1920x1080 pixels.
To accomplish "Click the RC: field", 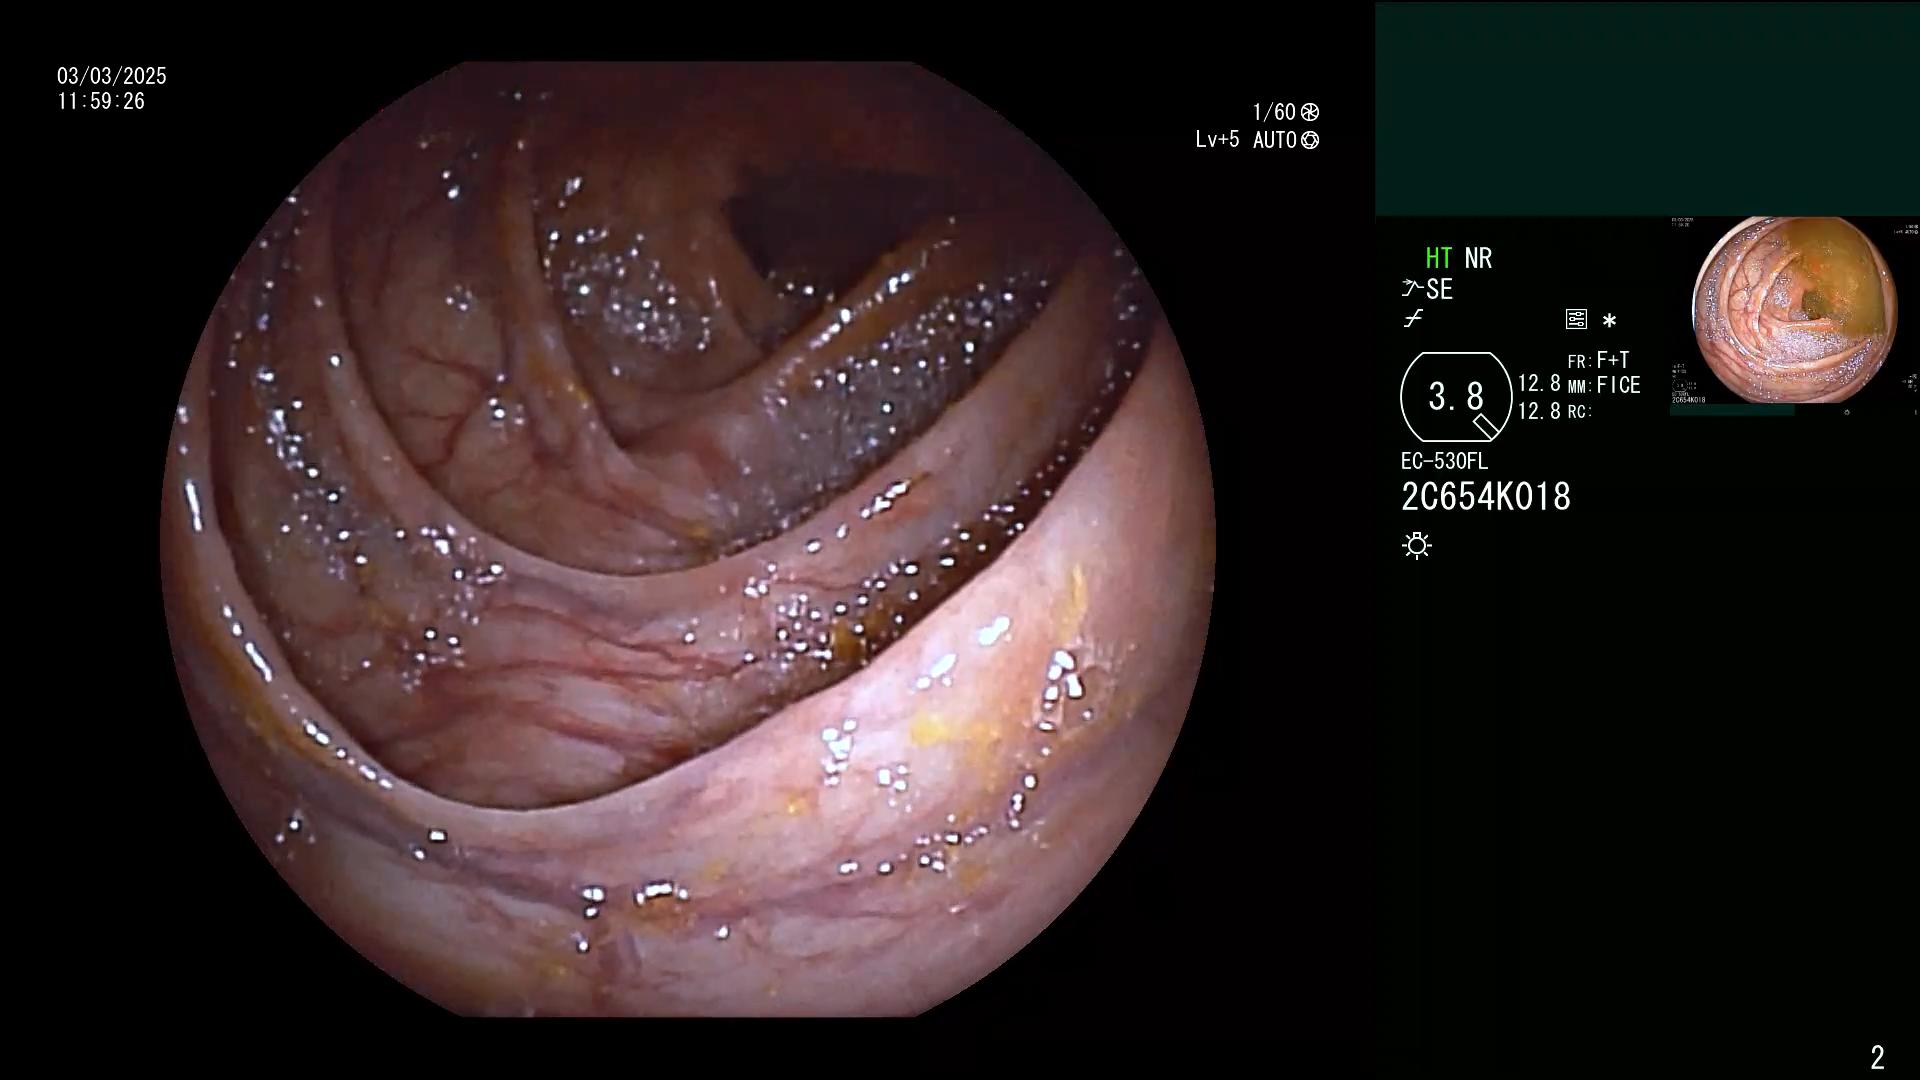I will [1580, 412].
